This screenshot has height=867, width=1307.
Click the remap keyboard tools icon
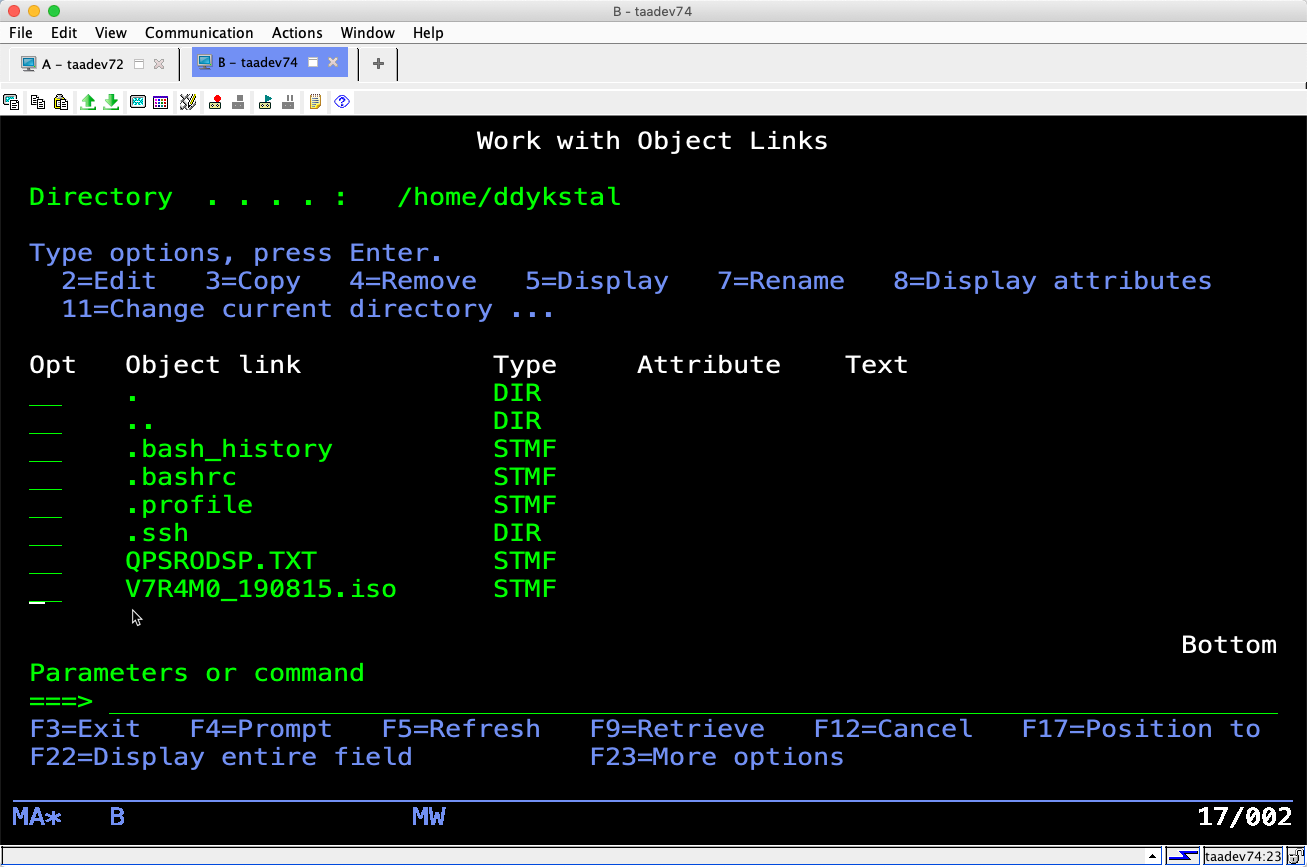(188, 102)
